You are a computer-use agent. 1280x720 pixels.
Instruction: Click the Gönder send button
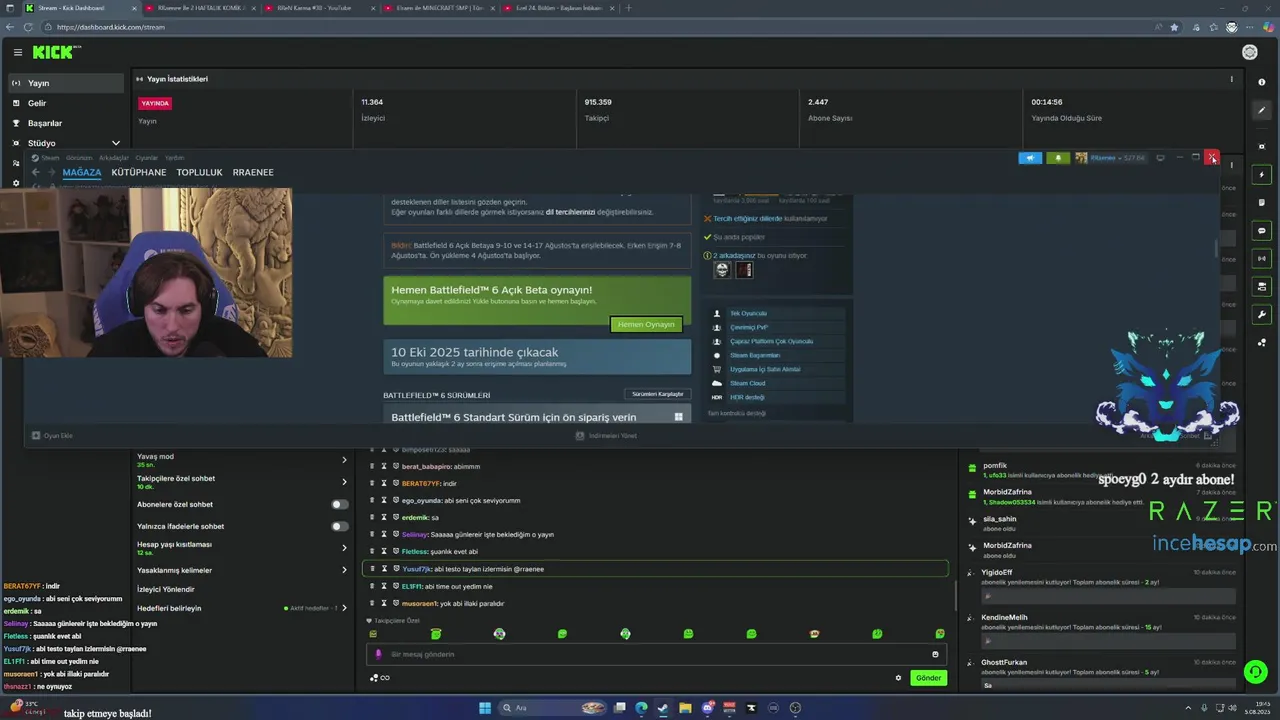click(928, 678)
